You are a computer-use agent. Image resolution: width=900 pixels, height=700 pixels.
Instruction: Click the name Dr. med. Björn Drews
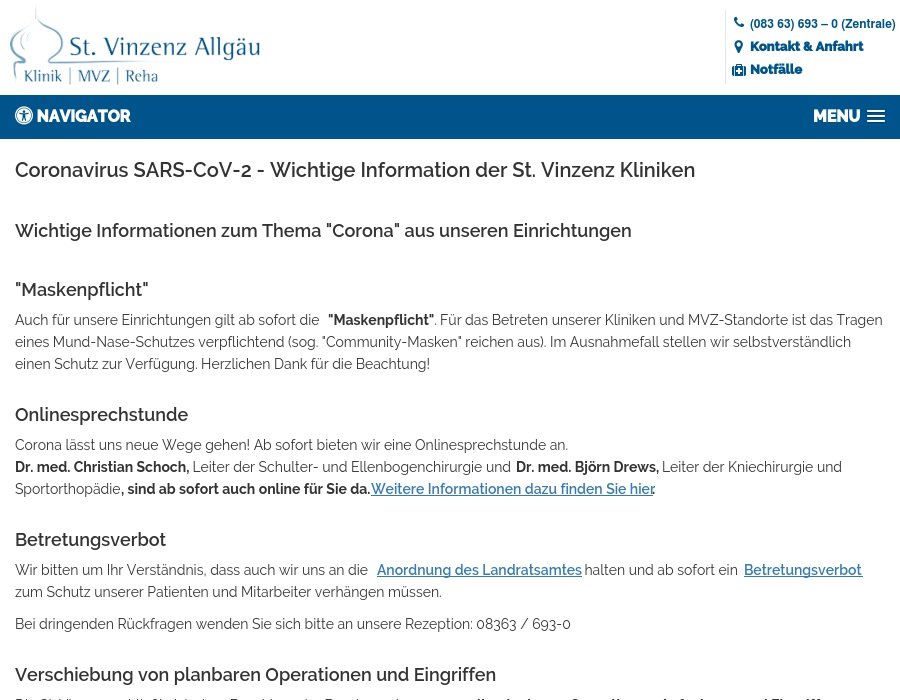(x=587, y=467)
